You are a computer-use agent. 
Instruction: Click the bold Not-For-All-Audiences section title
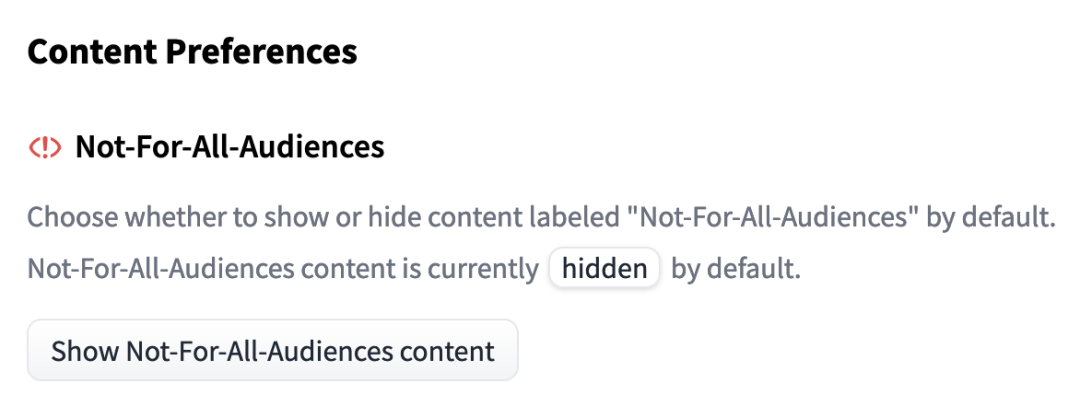230,147
